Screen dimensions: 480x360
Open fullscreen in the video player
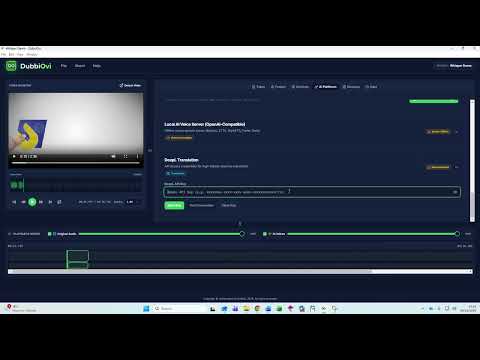coord(125,156)
